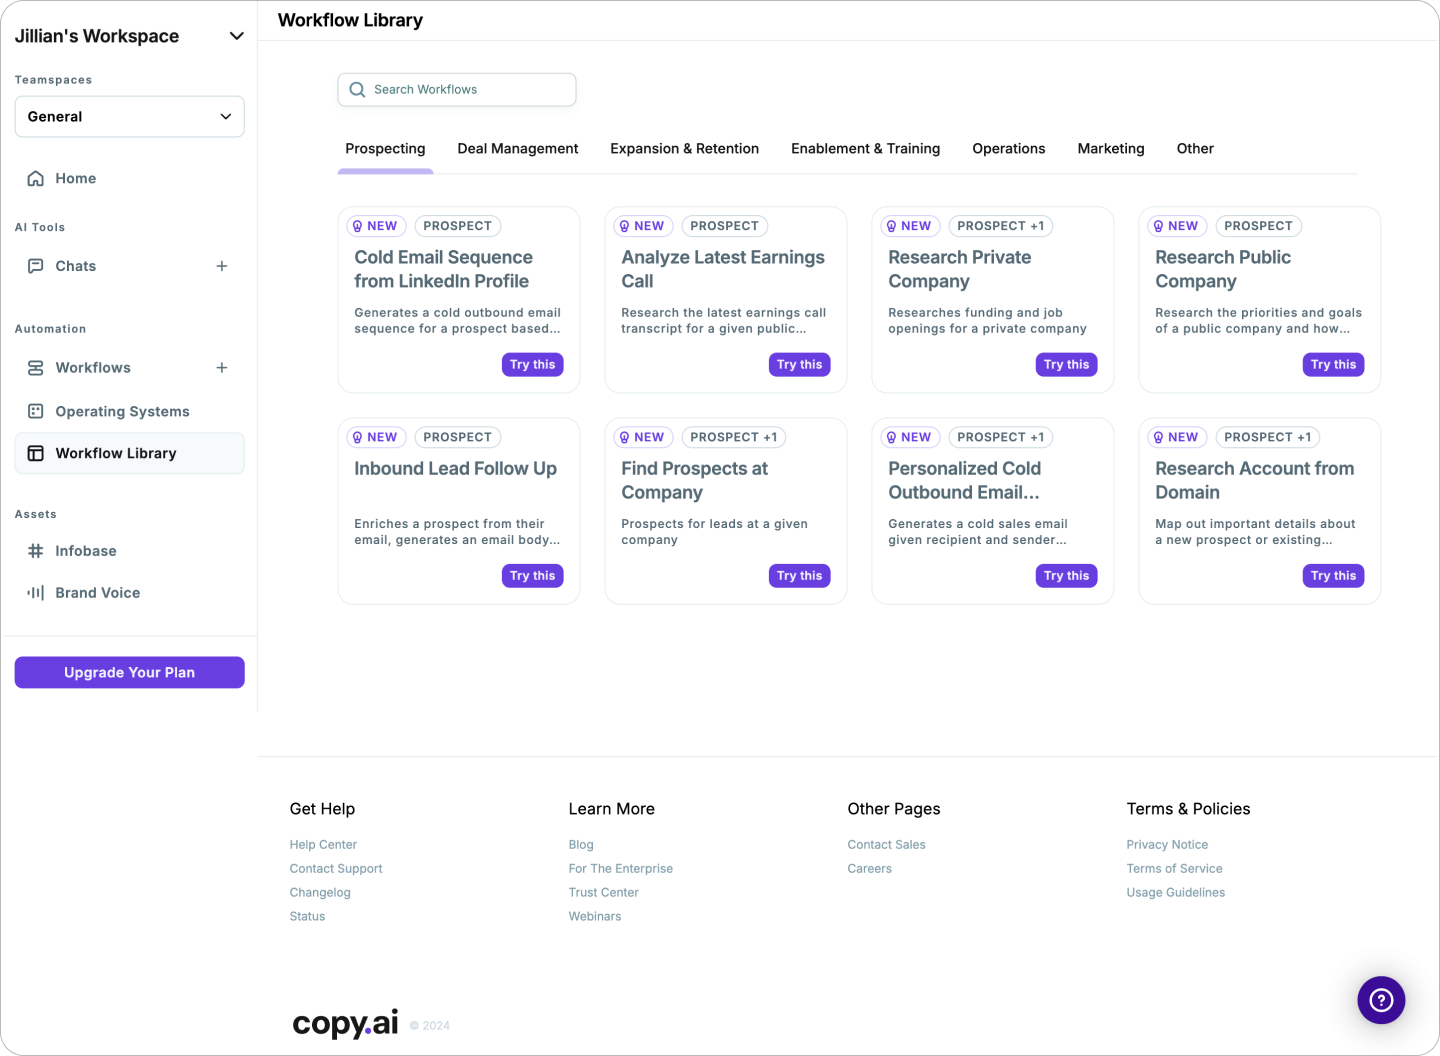Open Help Center link in footer
The image size is (1440, 1056).
pos(323,845)
